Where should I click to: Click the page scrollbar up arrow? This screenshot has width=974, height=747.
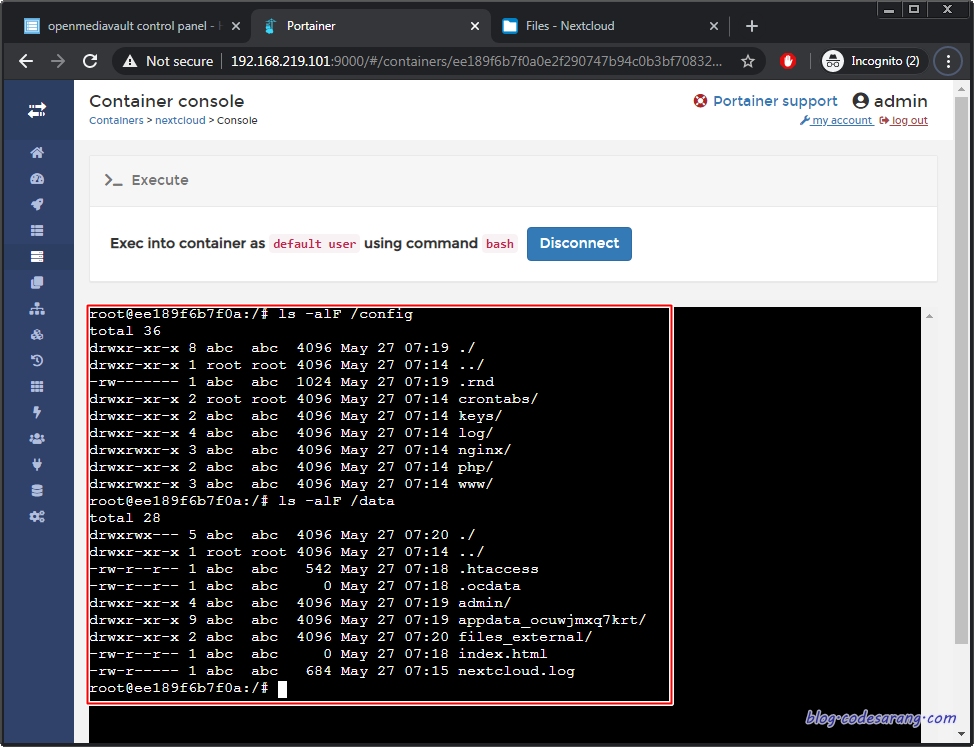[x=961, y=89]
